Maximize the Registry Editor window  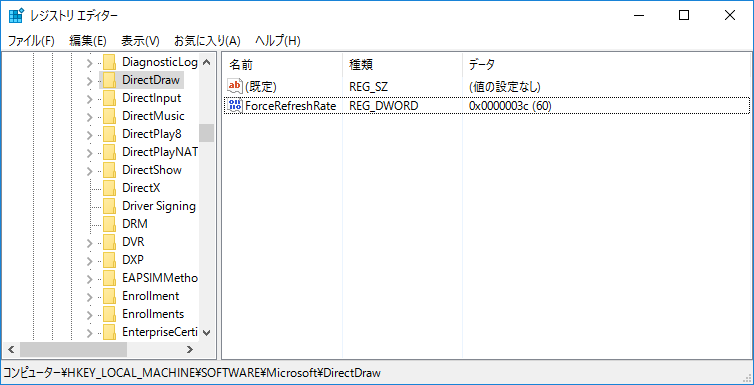[684, 15]
